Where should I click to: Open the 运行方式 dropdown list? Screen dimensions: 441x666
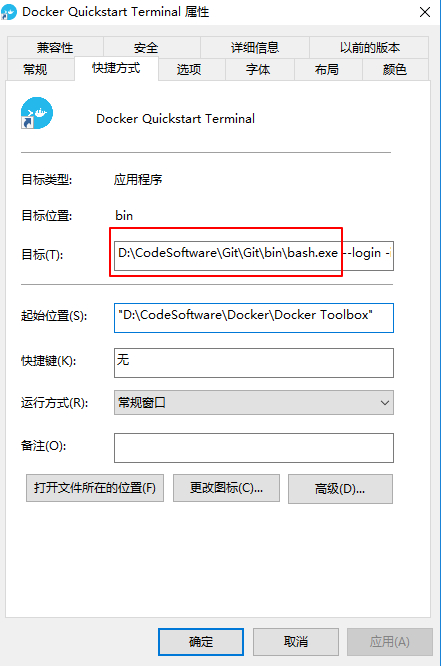(254, 402)
